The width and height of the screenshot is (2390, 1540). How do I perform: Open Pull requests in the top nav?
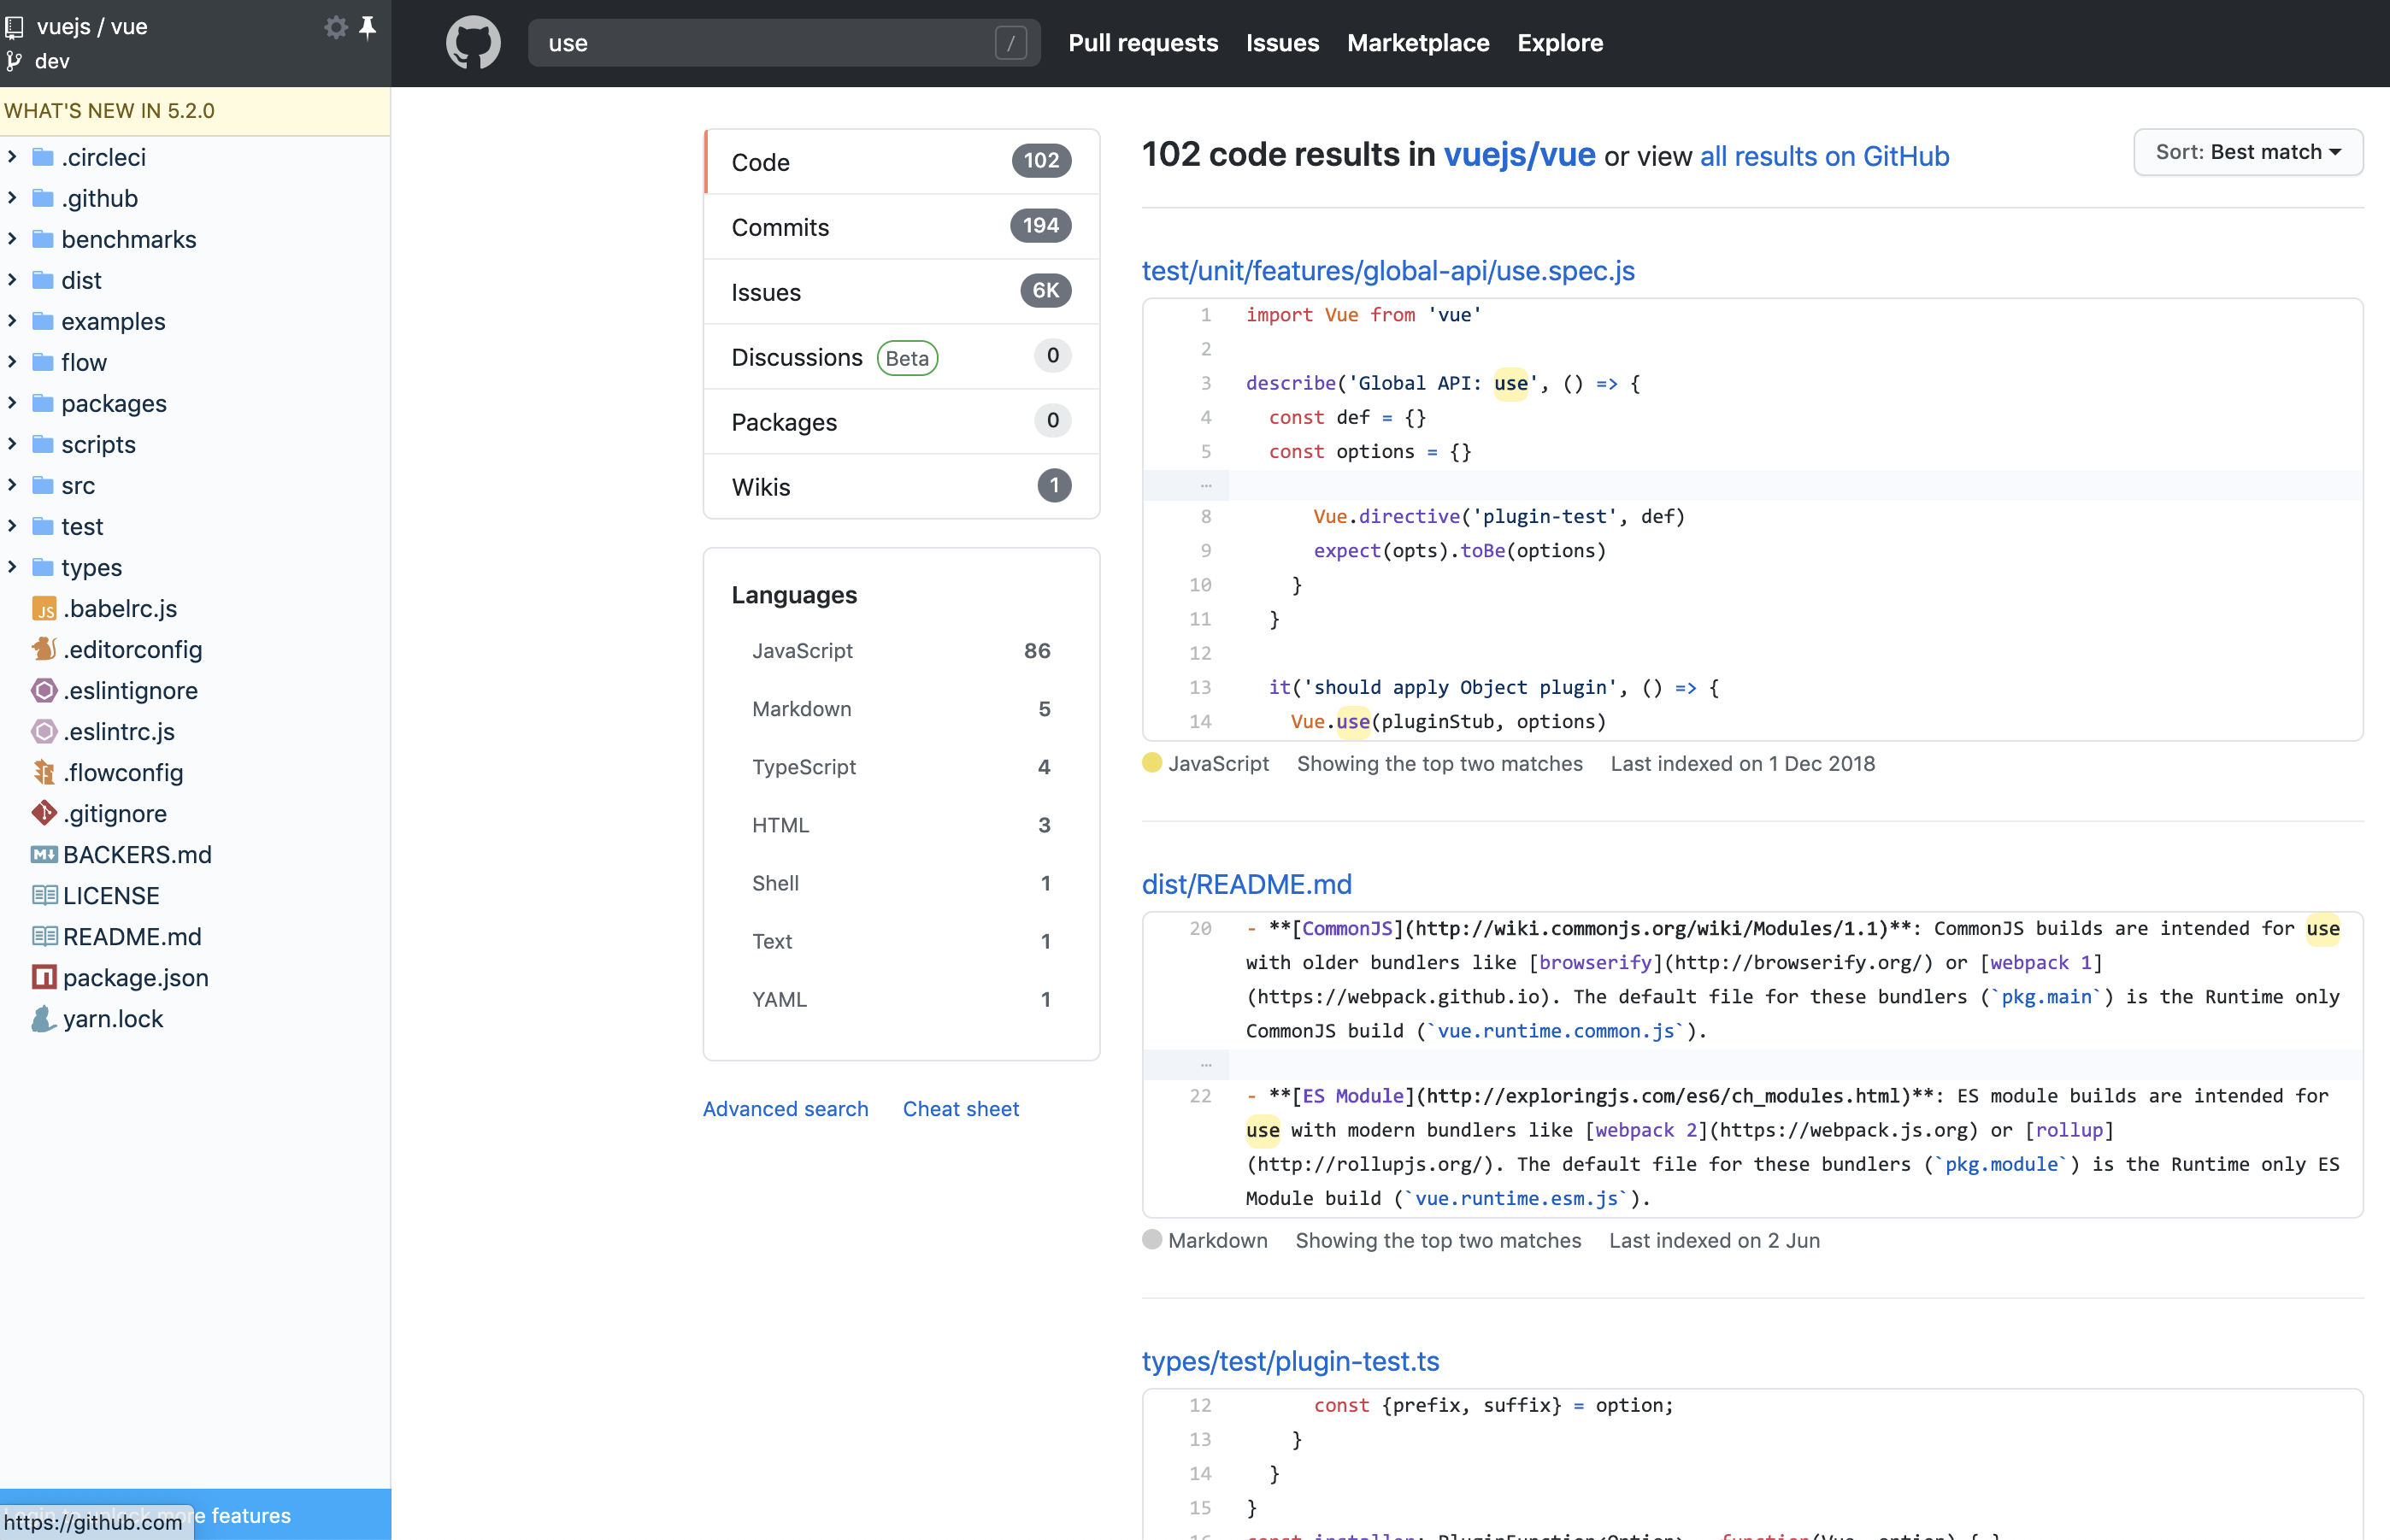[1143, 43]
